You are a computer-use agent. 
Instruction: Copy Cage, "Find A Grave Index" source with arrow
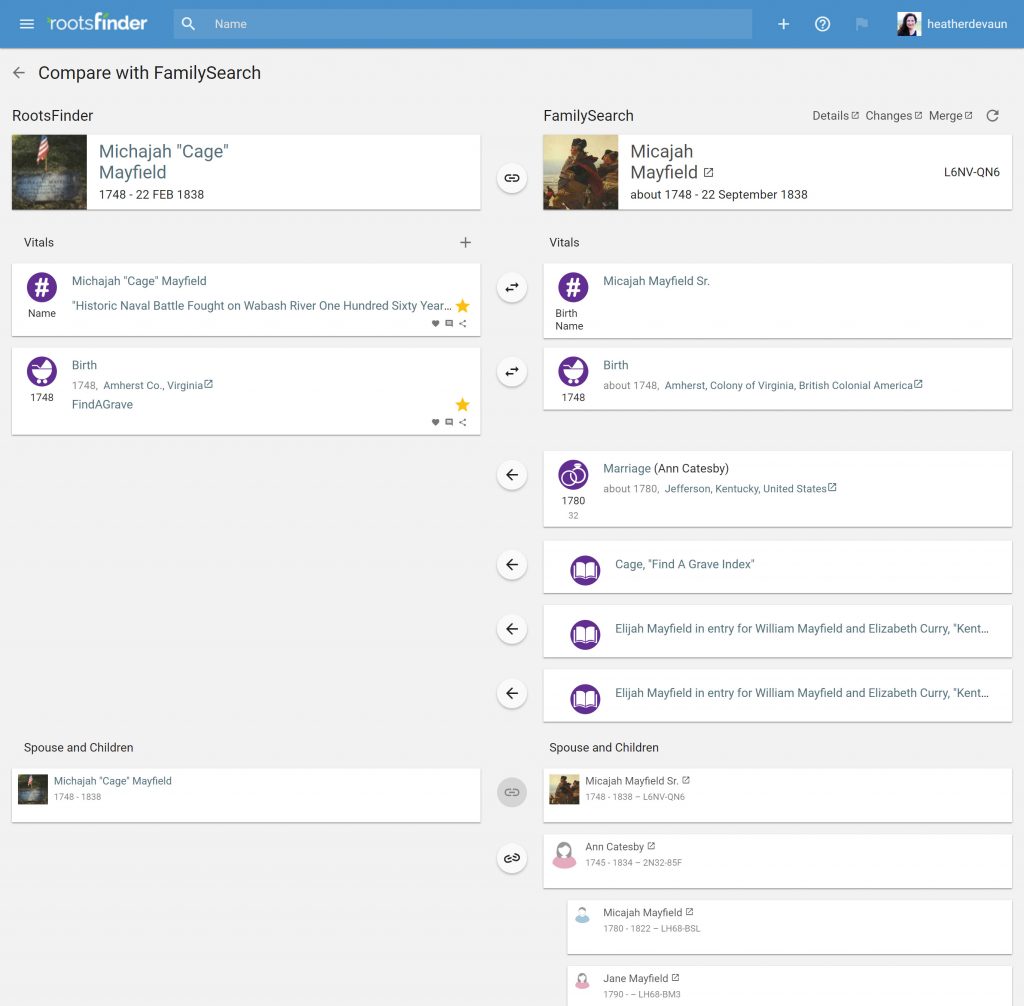[512, 564]
